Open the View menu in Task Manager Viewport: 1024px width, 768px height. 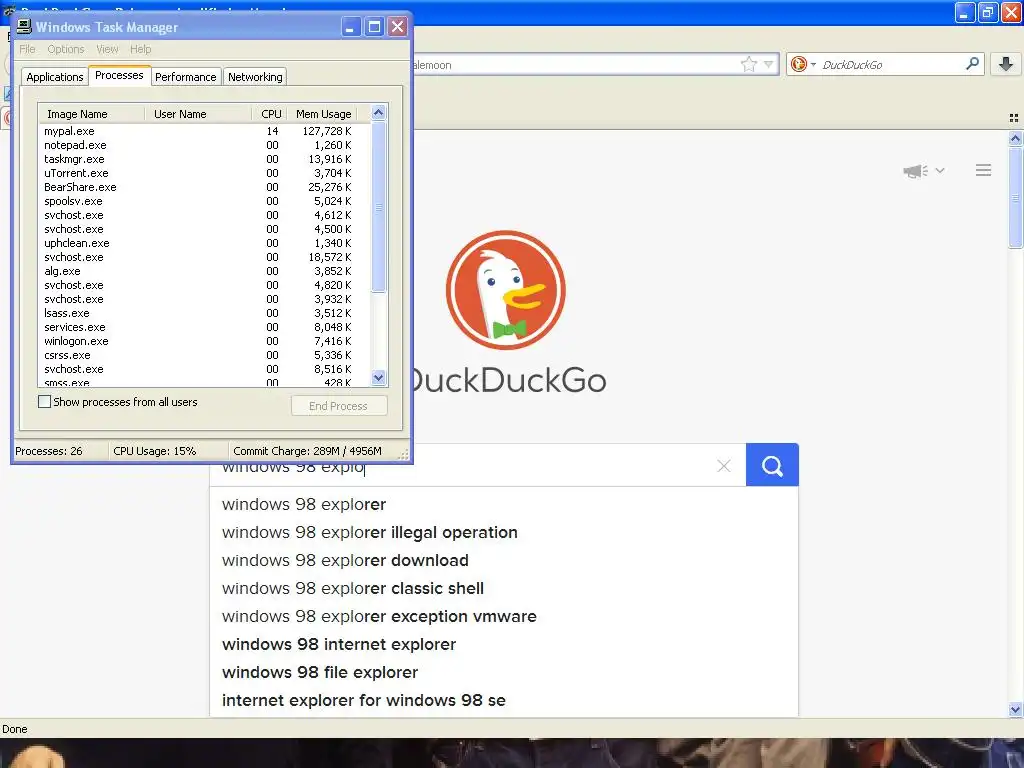(x=107, y=49)
